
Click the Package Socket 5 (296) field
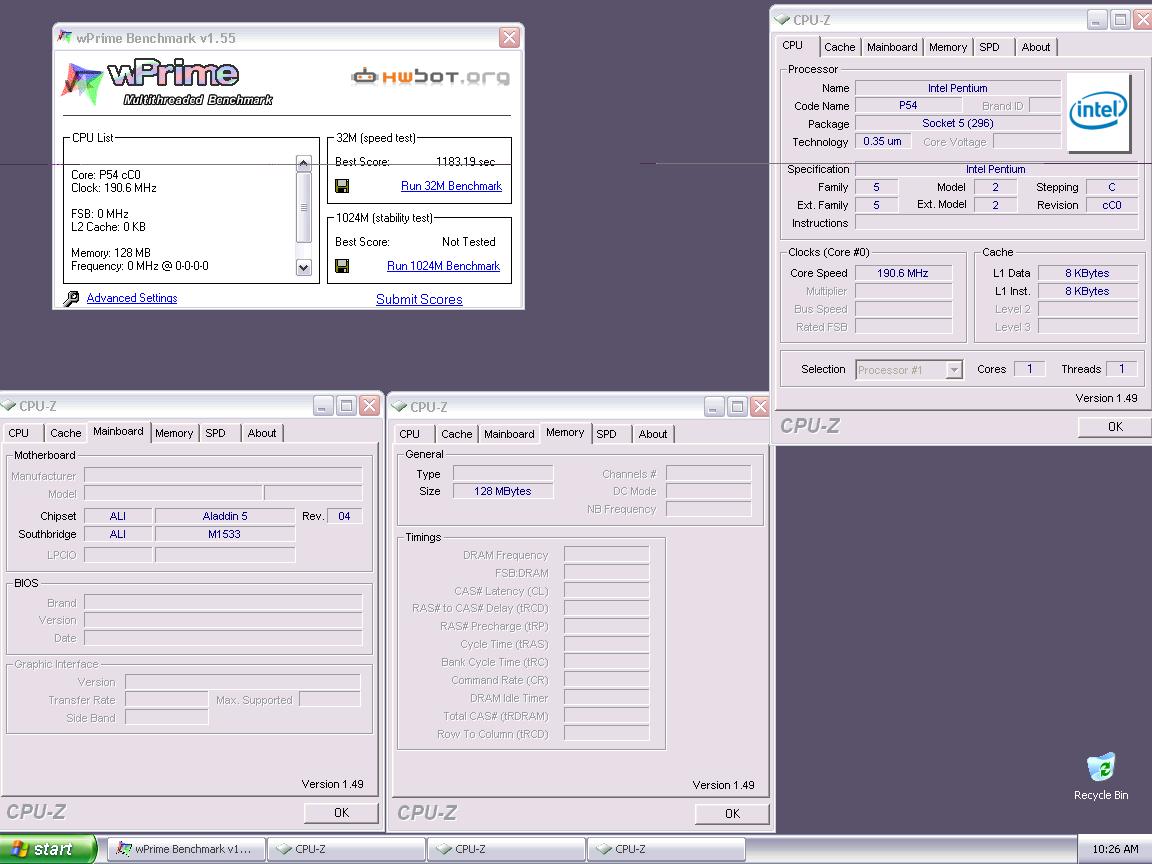[x=958, y=123]
